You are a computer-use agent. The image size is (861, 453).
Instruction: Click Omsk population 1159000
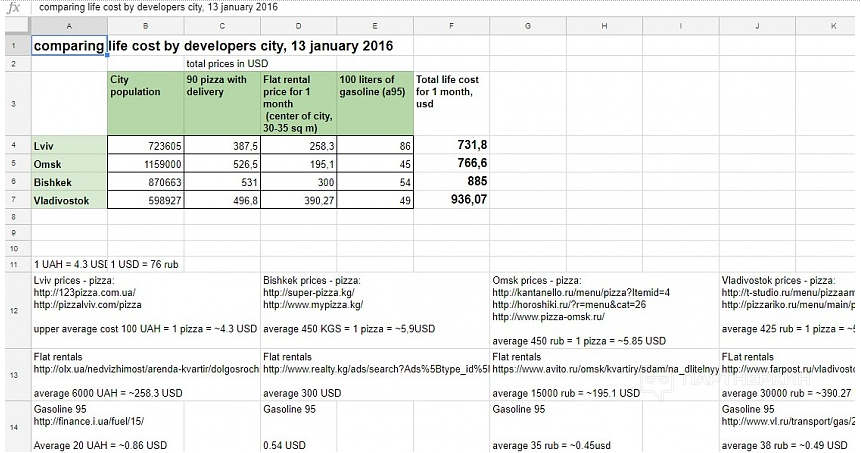[x=146, y=164]
